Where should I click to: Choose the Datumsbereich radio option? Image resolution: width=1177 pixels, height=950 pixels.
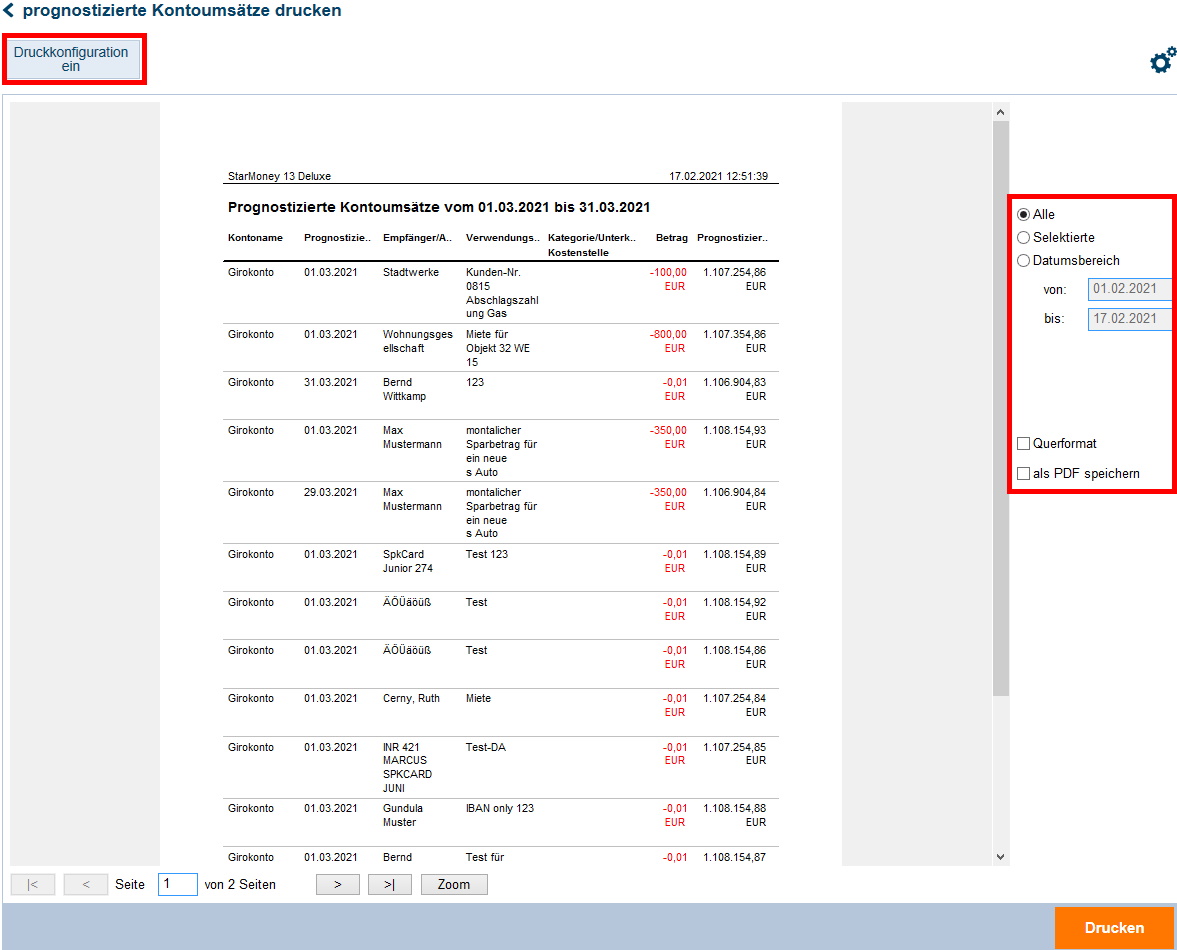1023,261
